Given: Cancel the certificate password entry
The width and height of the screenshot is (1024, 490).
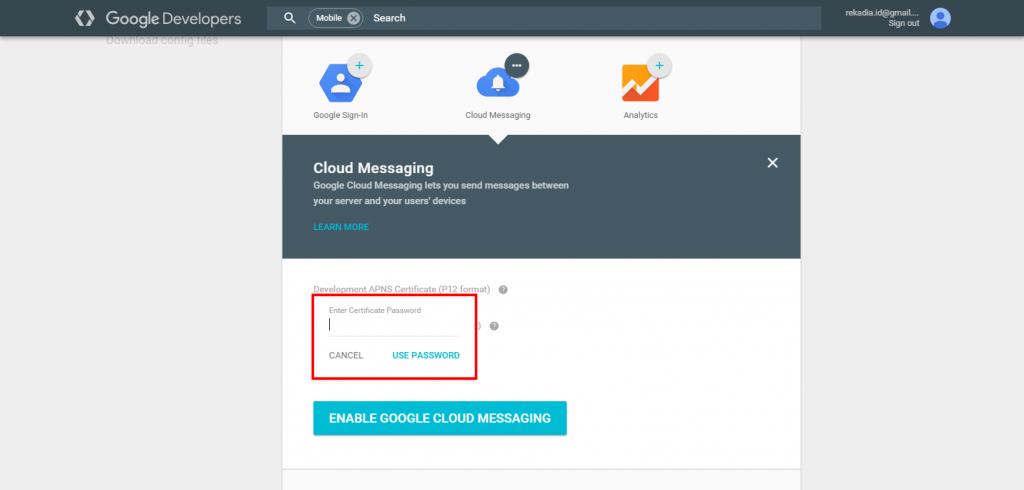Looking at the screenshot, I should [x=346, y=355].
